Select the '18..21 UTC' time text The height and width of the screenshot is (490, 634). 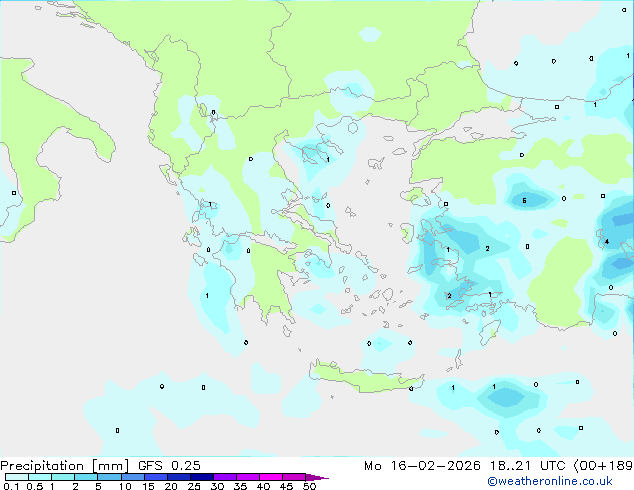pos(527,466)
